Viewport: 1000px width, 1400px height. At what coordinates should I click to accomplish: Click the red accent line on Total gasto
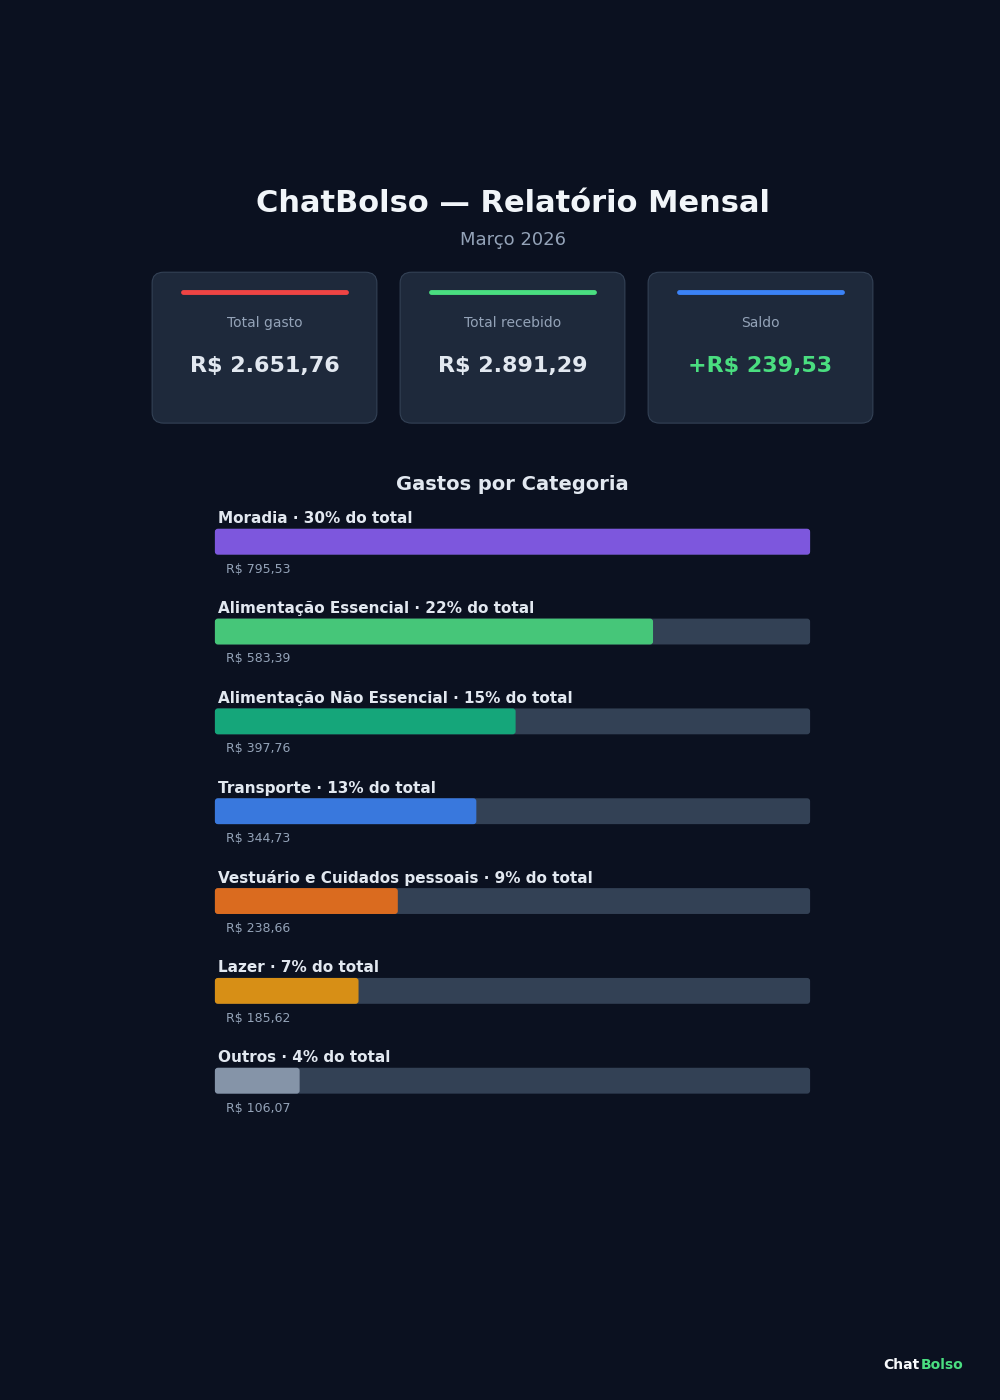(x=265, y=293)
